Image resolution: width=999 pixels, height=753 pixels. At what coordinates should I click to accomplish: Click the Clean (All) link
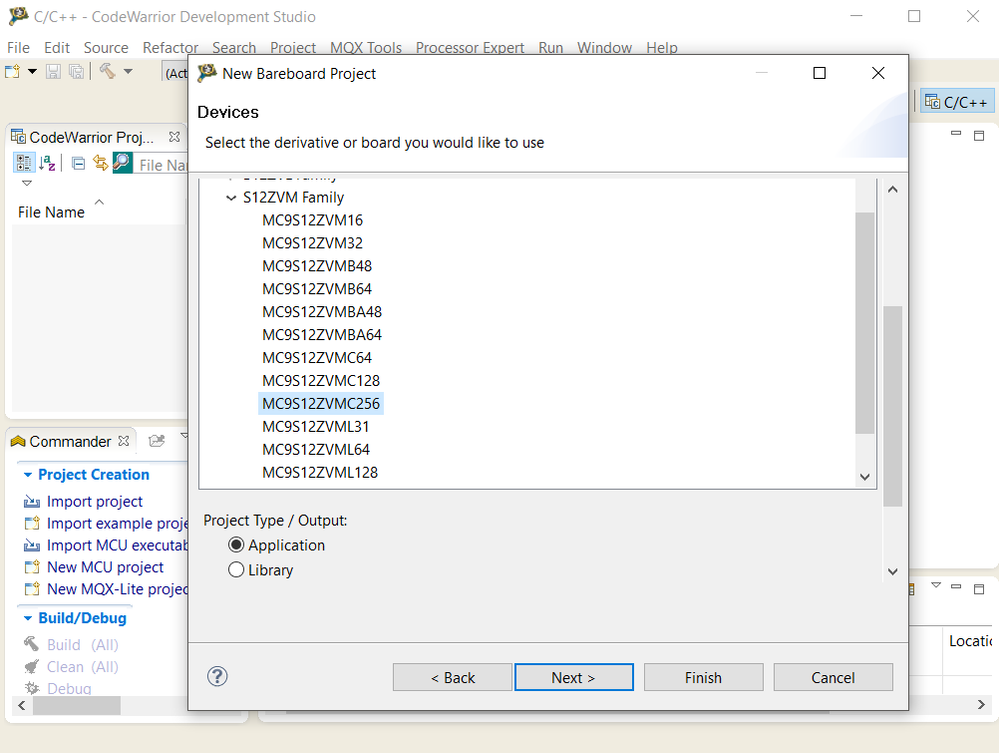(x=83, y=667)
